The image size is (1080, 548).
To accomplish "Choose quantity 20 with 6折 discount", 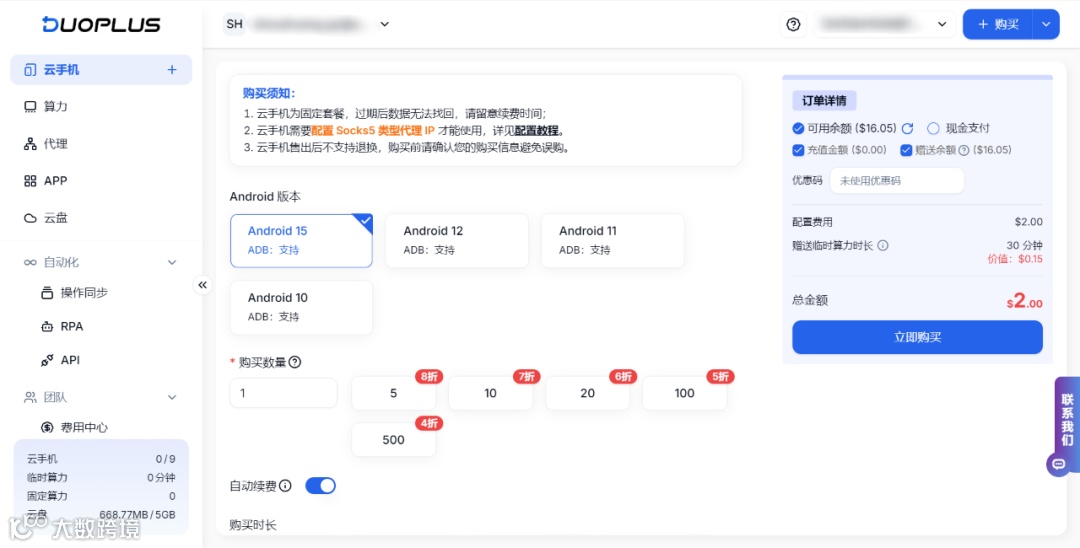I will pyautogui.click(x=588, y=393).
